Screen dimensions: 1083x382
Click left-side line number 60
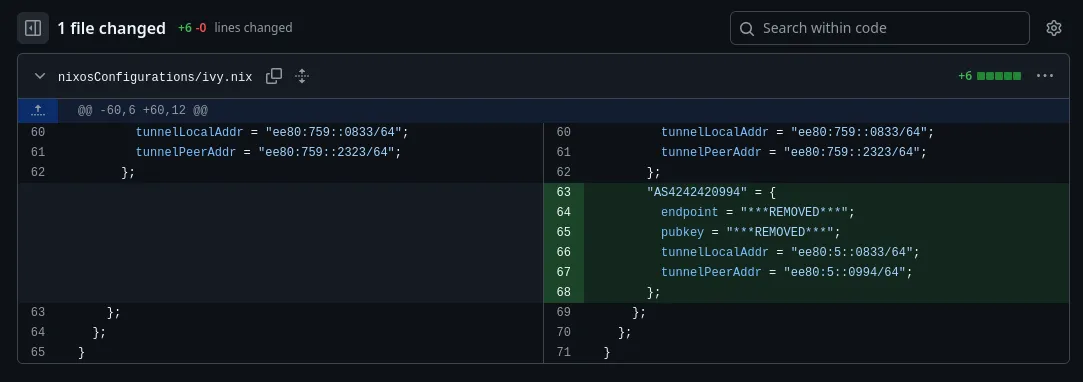[x=38, y=132]
